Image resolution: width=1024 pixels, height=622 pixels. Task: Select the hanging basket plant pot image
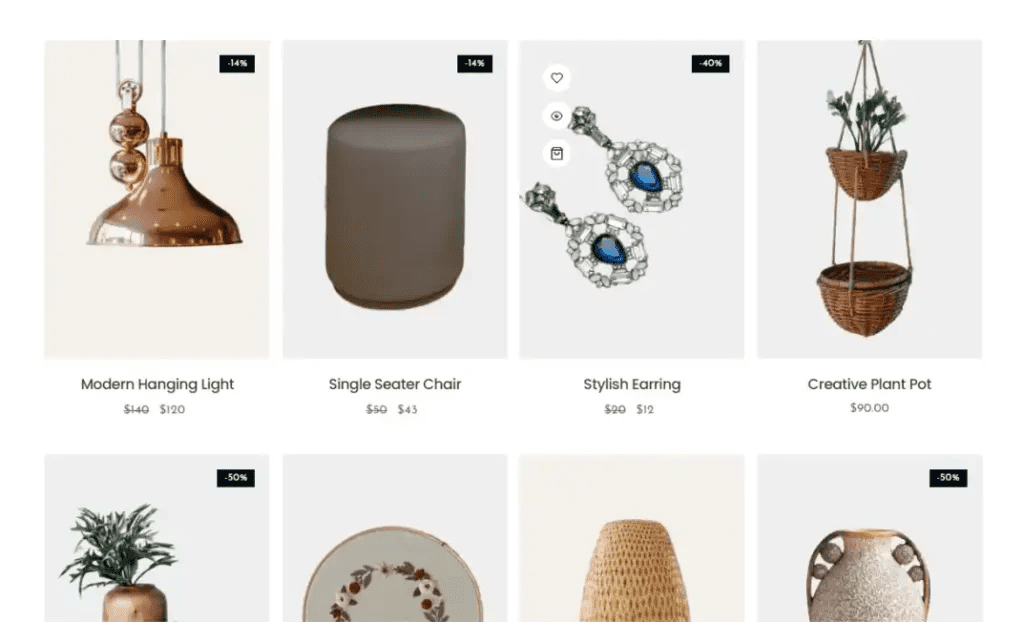[869, 199]
